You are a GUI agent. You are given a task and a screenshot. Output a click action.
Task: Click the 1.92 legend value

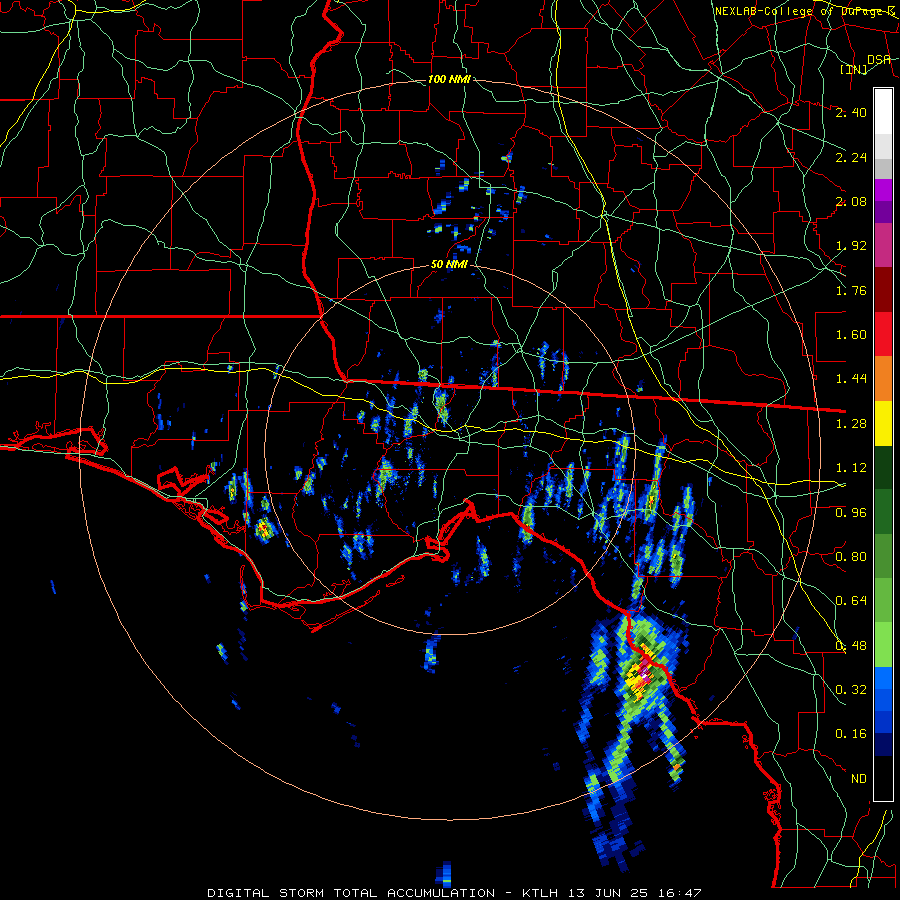pyautogui.click(x=851, y=246)
